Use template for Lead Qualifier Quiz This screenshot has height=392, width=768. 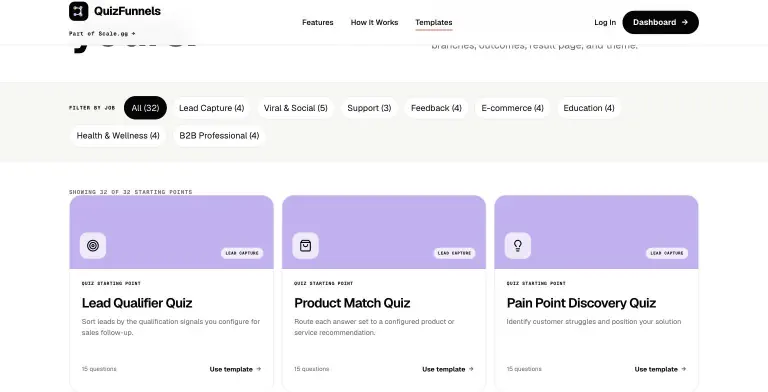236,369
